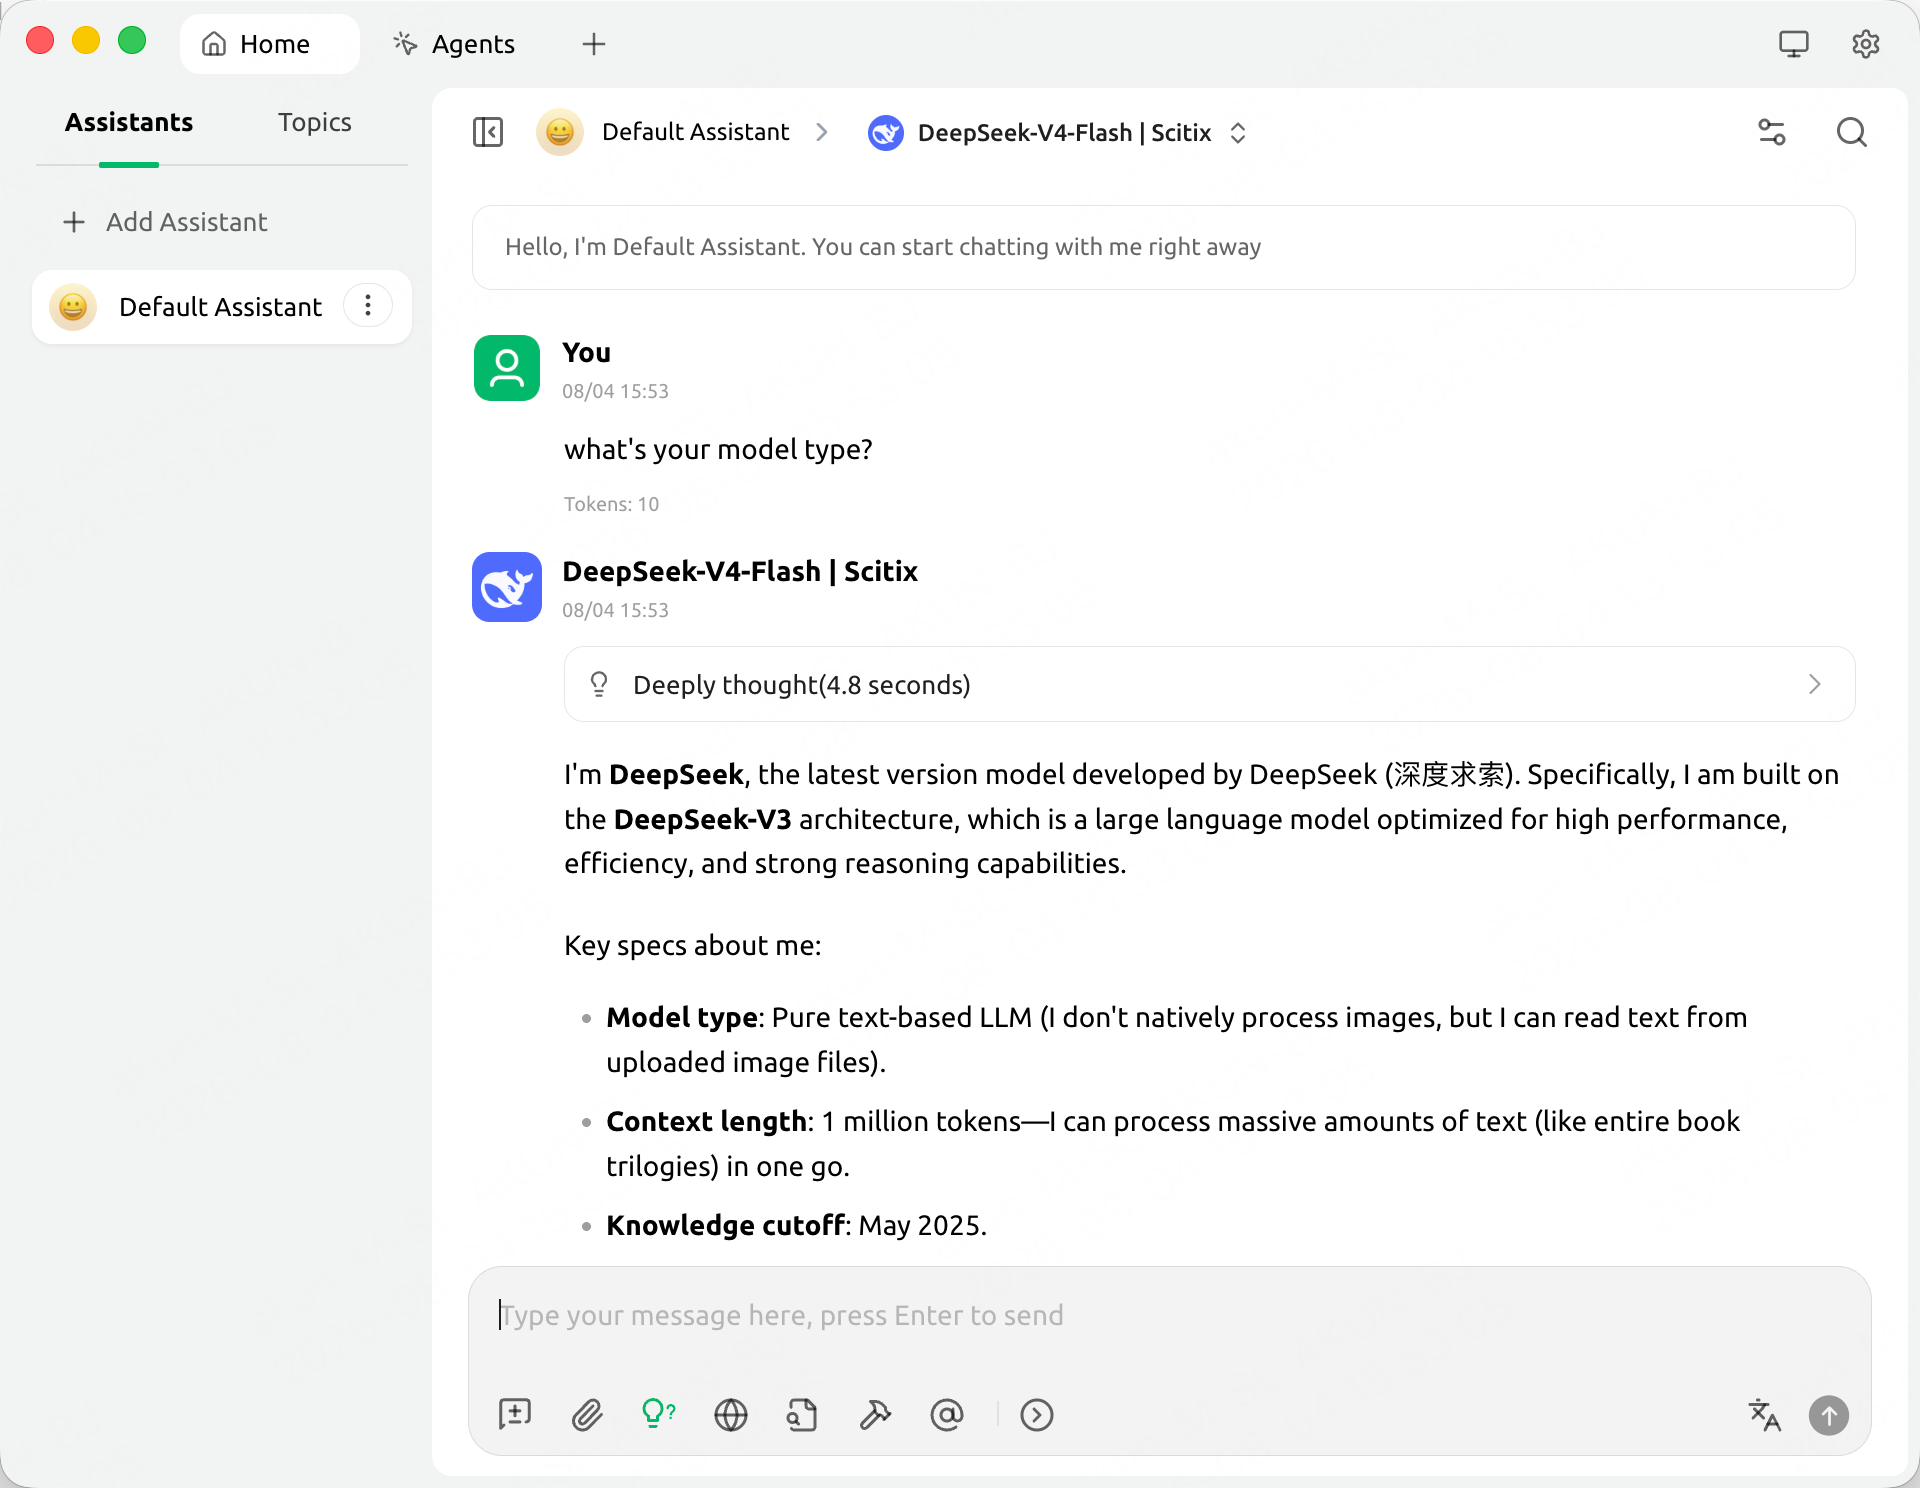Open the DeepSeek-V4-Flash | Scitix model selector
The height and width of the screenshot is (1488, 1920).
[1058, 132]
